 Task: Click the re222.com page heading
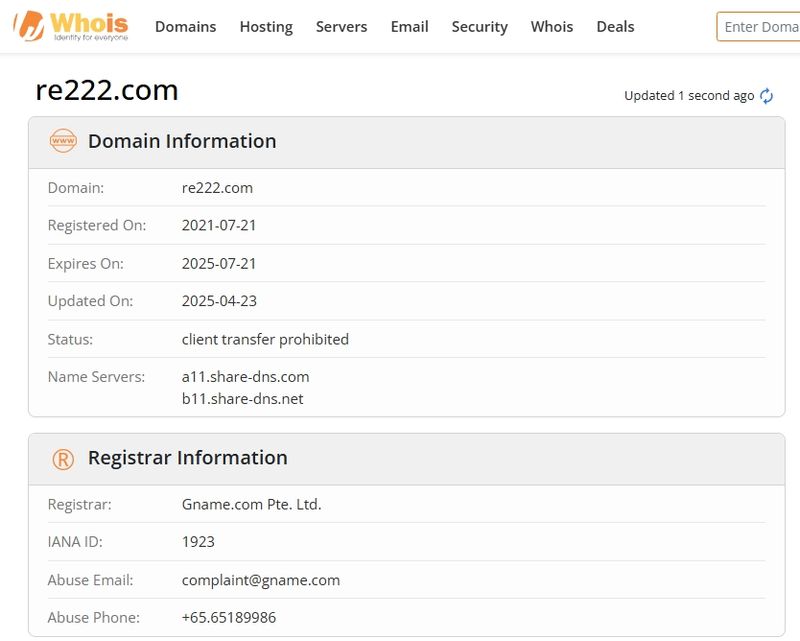tap(107, 90)
